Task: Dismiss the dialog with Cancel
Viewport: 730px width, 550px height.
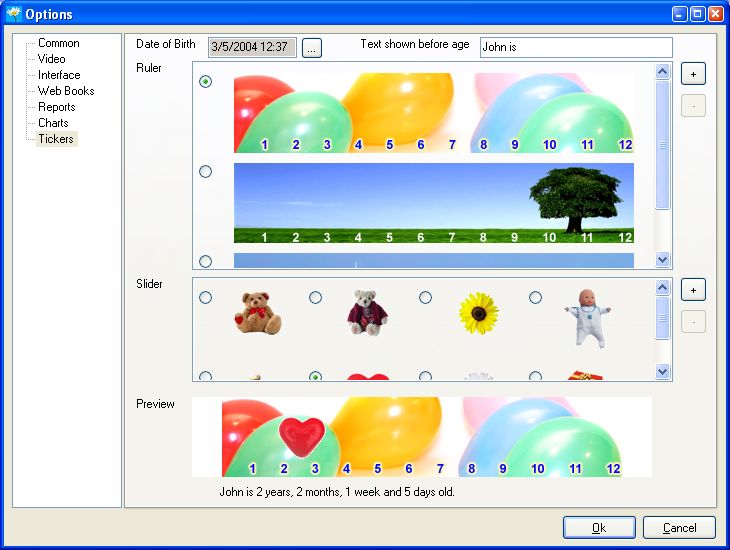Action: [679, 528]
